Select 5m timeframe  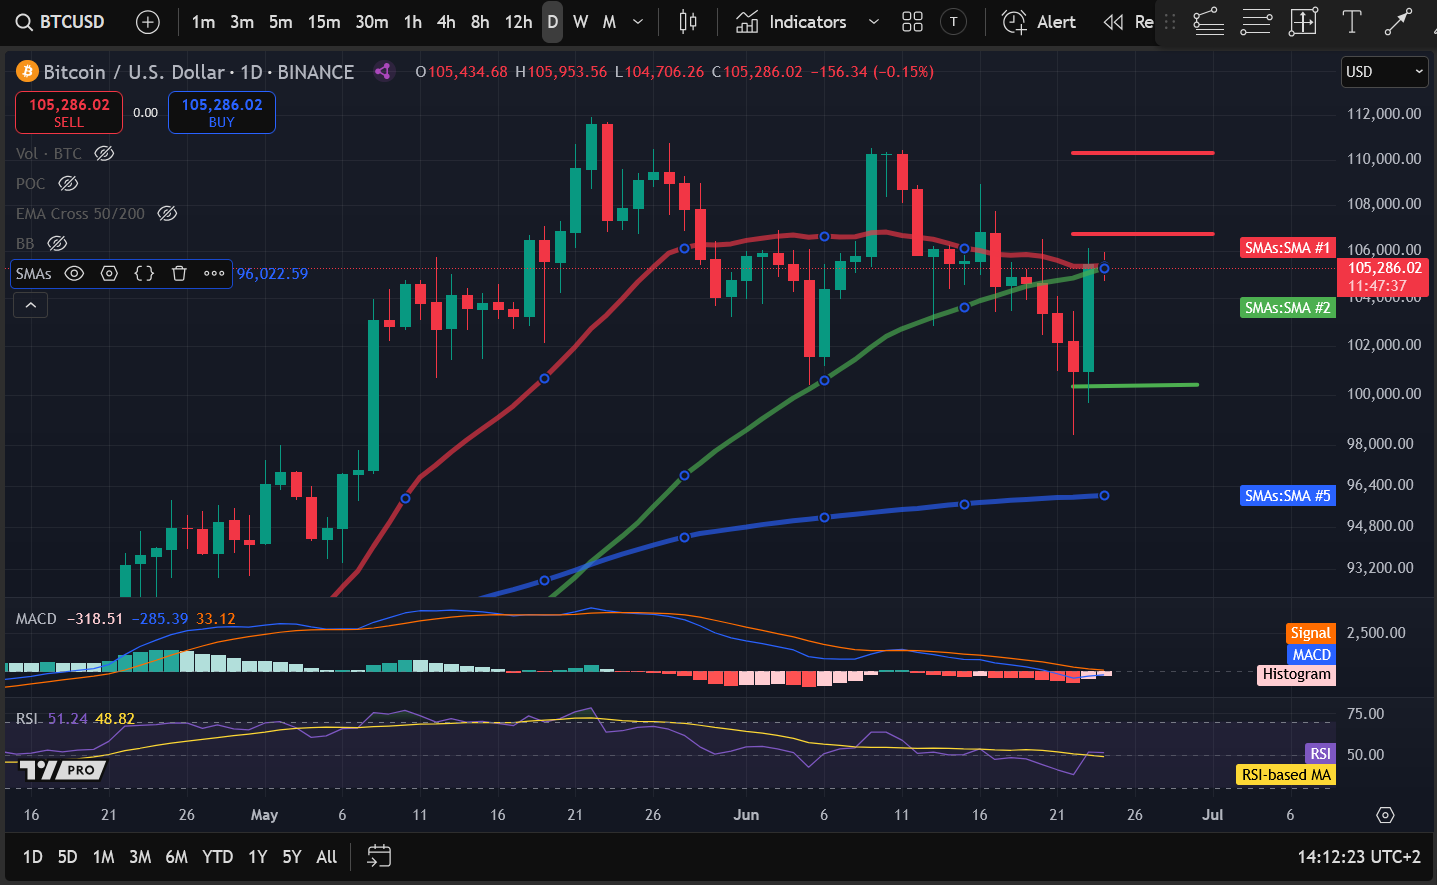[x=281, y=22]
